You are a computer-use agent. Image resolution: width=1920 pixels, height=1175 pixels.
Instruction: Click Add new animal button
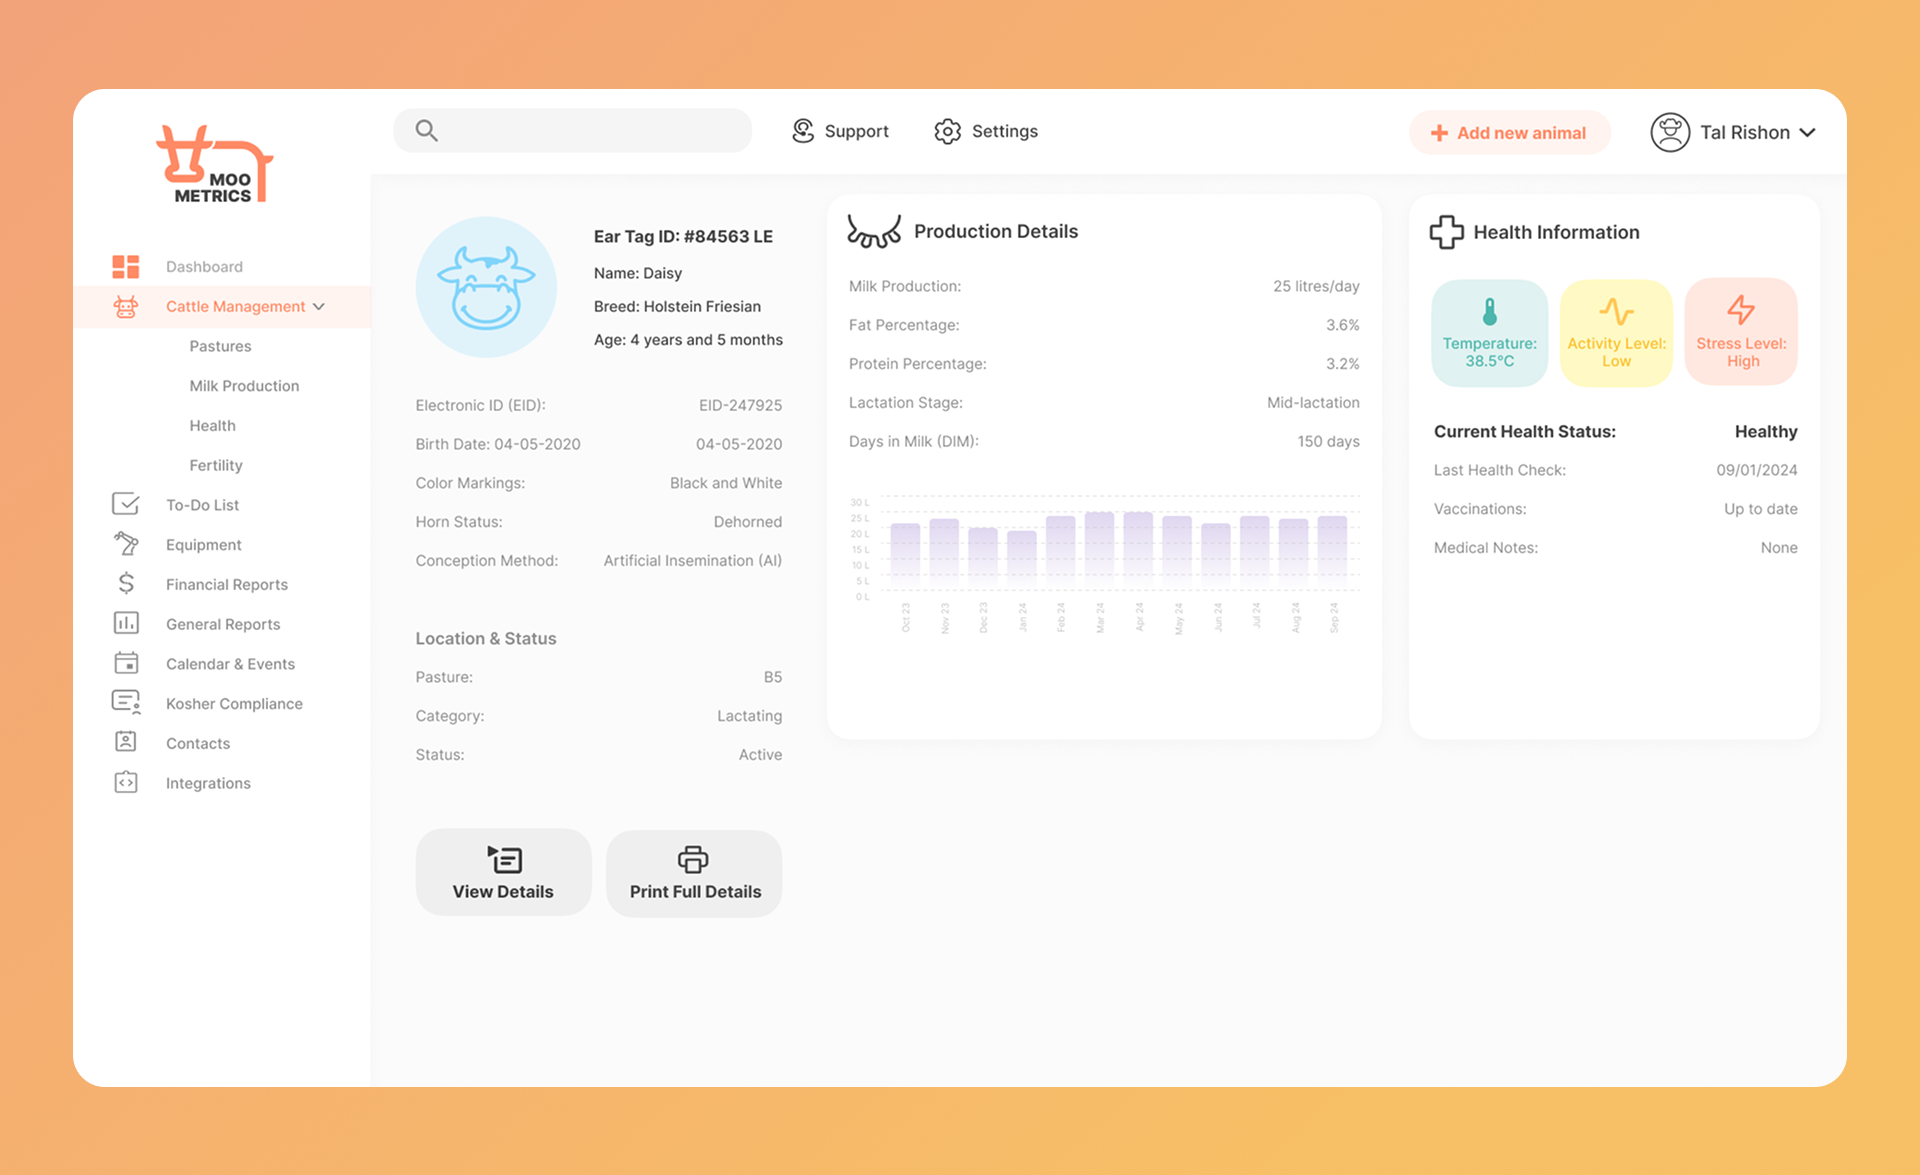pos(1509,133)
